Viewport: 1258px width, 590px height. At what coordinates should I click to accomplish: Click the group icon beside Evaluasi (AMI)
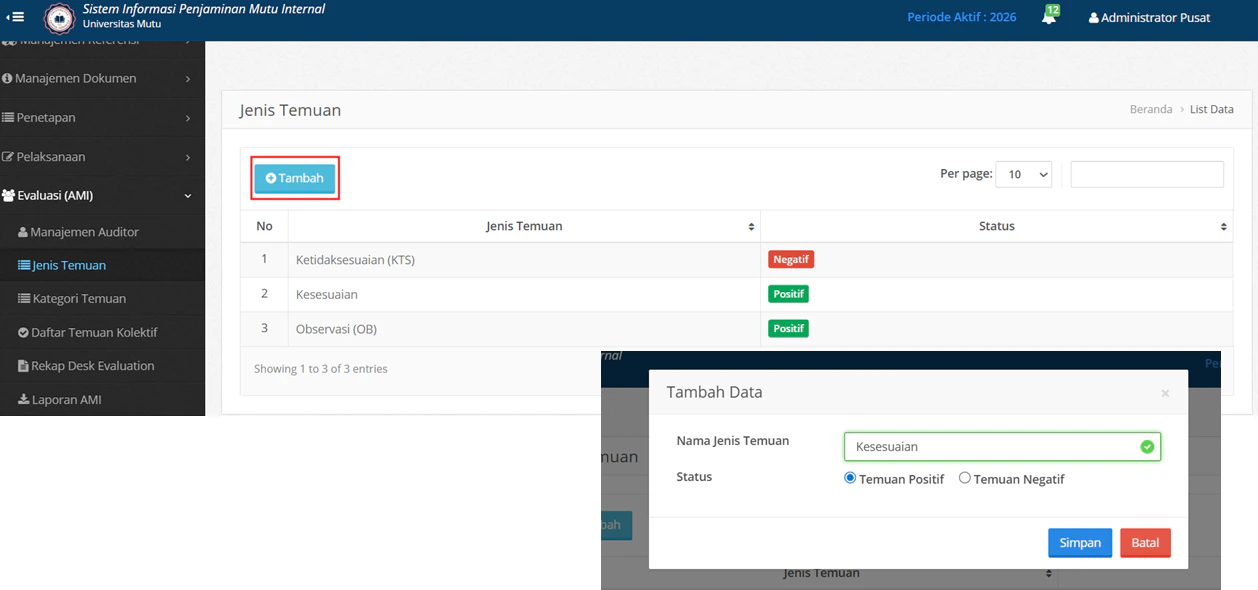9,196
